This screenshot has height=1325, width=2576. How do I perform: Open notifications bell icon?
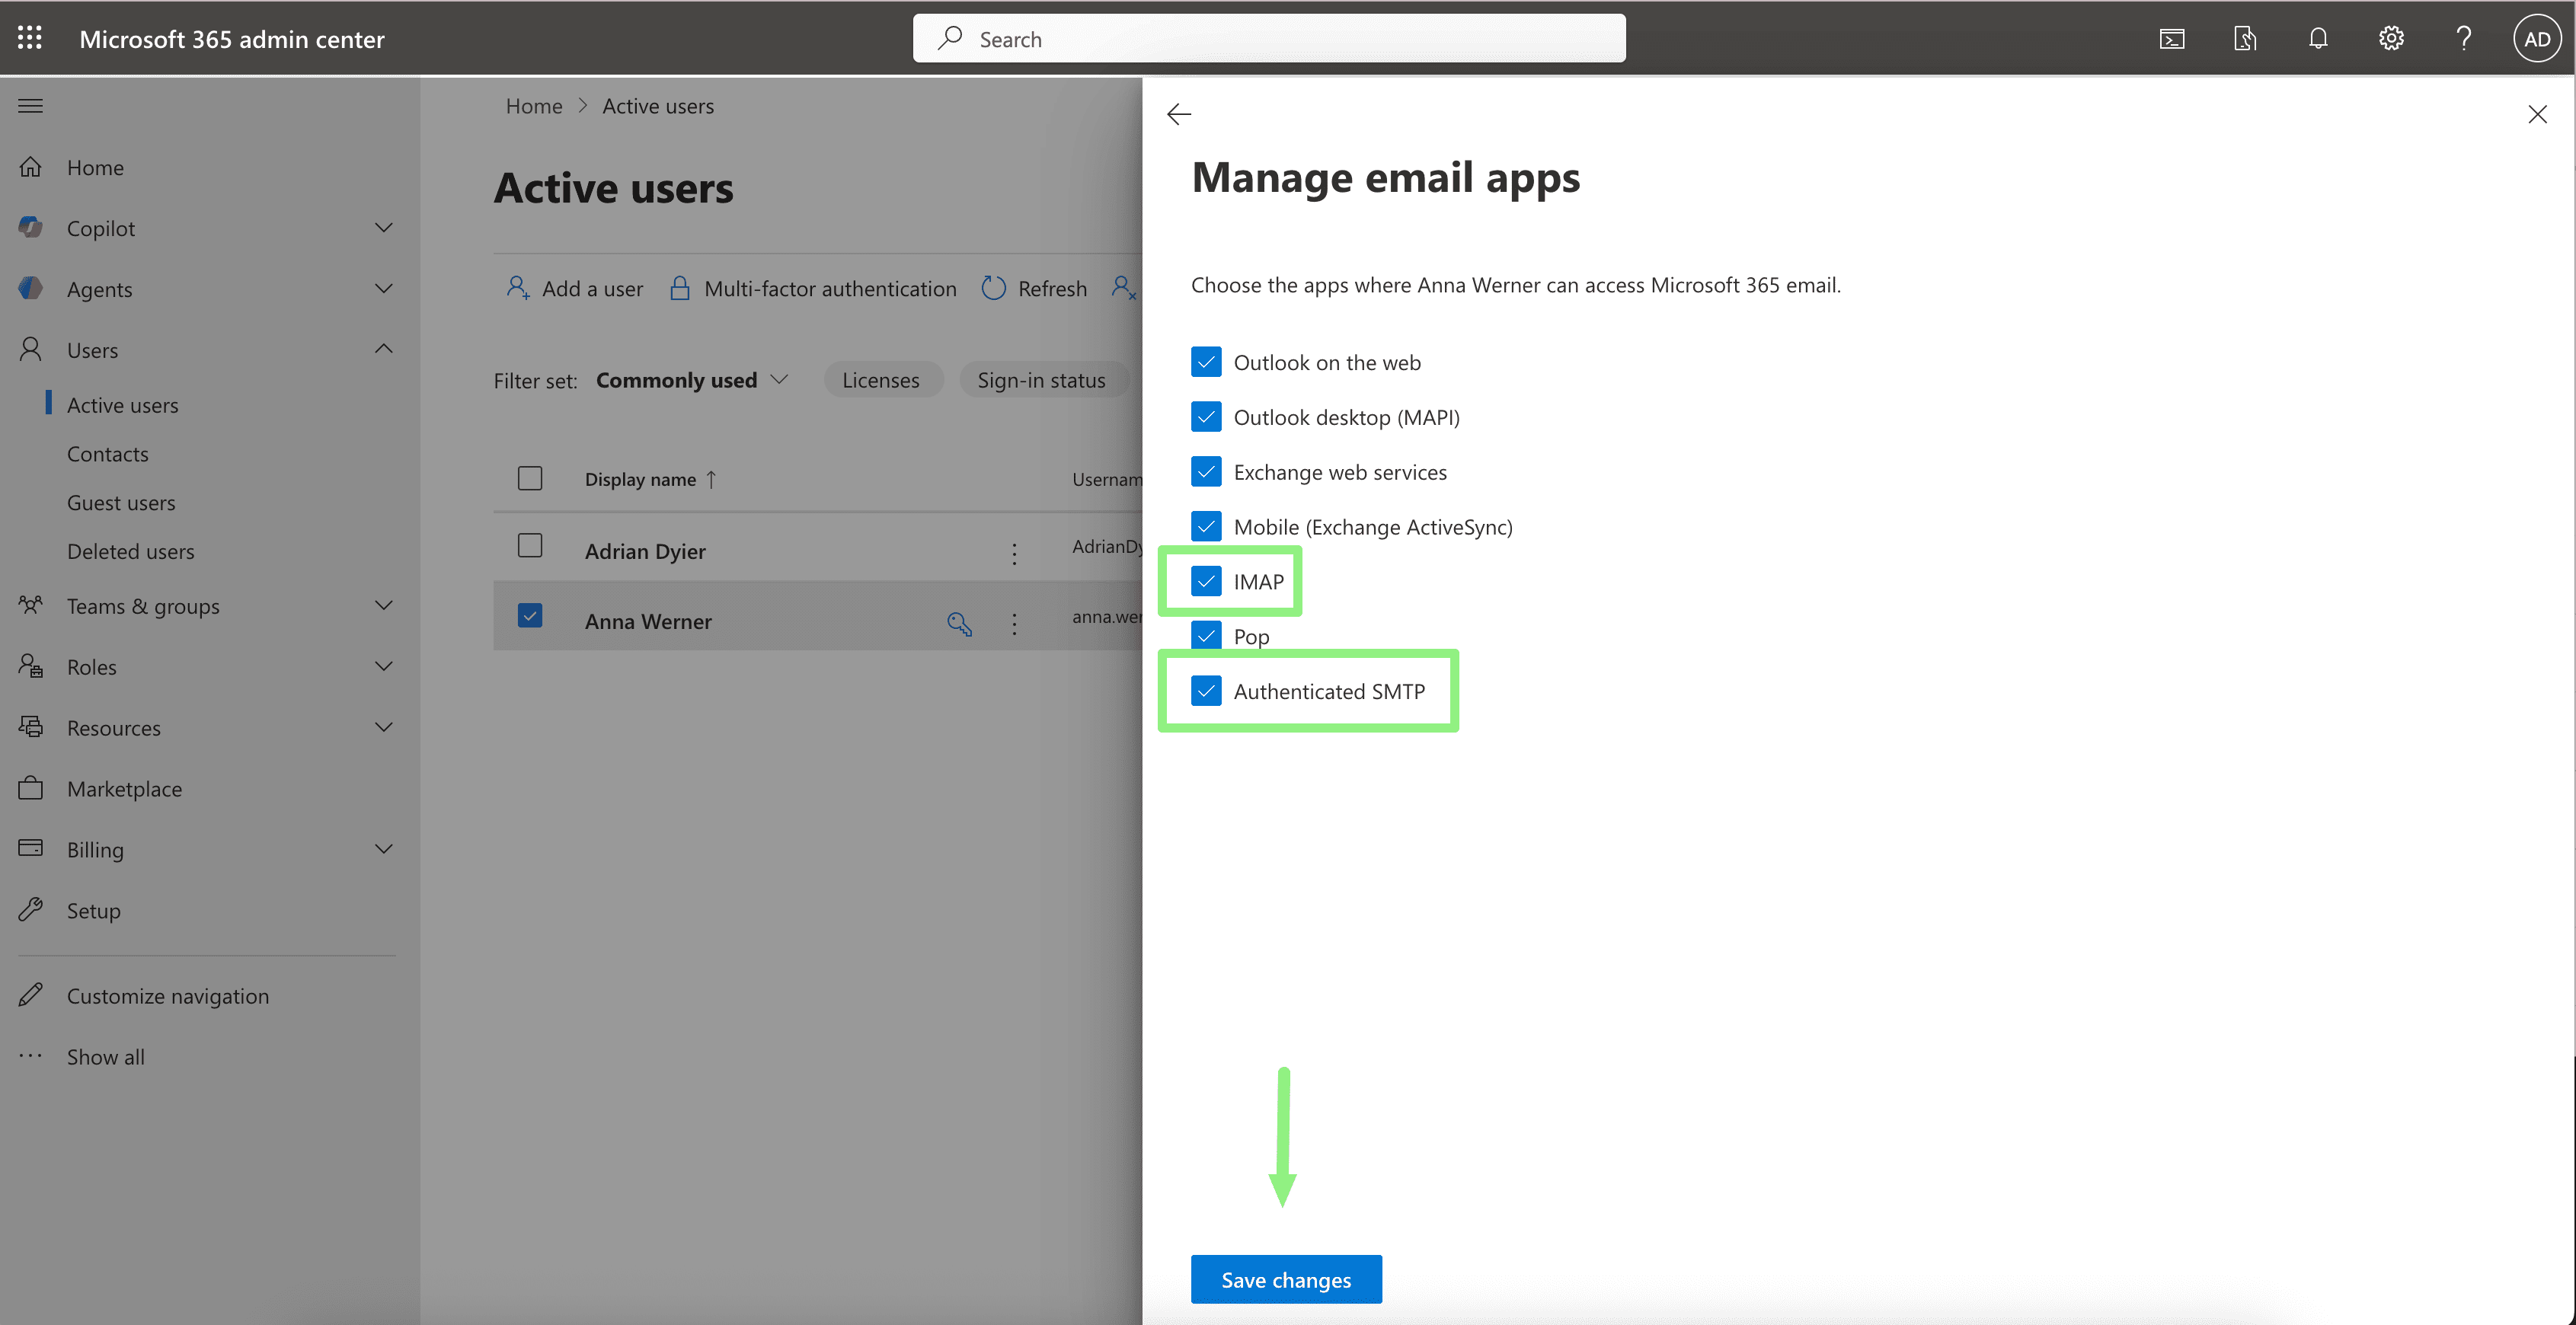[x=2317, y=38]
